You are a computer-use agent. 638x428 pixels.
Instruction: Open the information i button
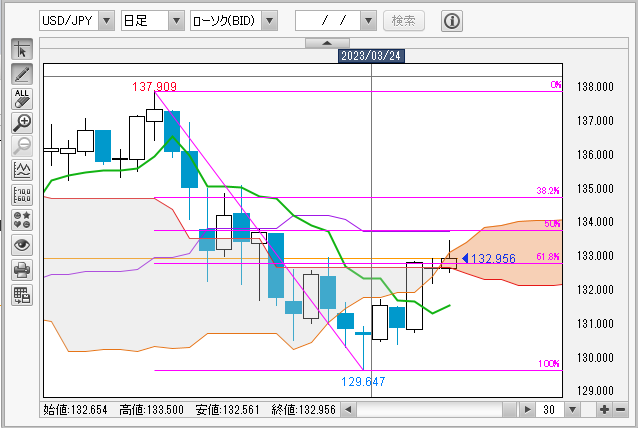point(452,21)
